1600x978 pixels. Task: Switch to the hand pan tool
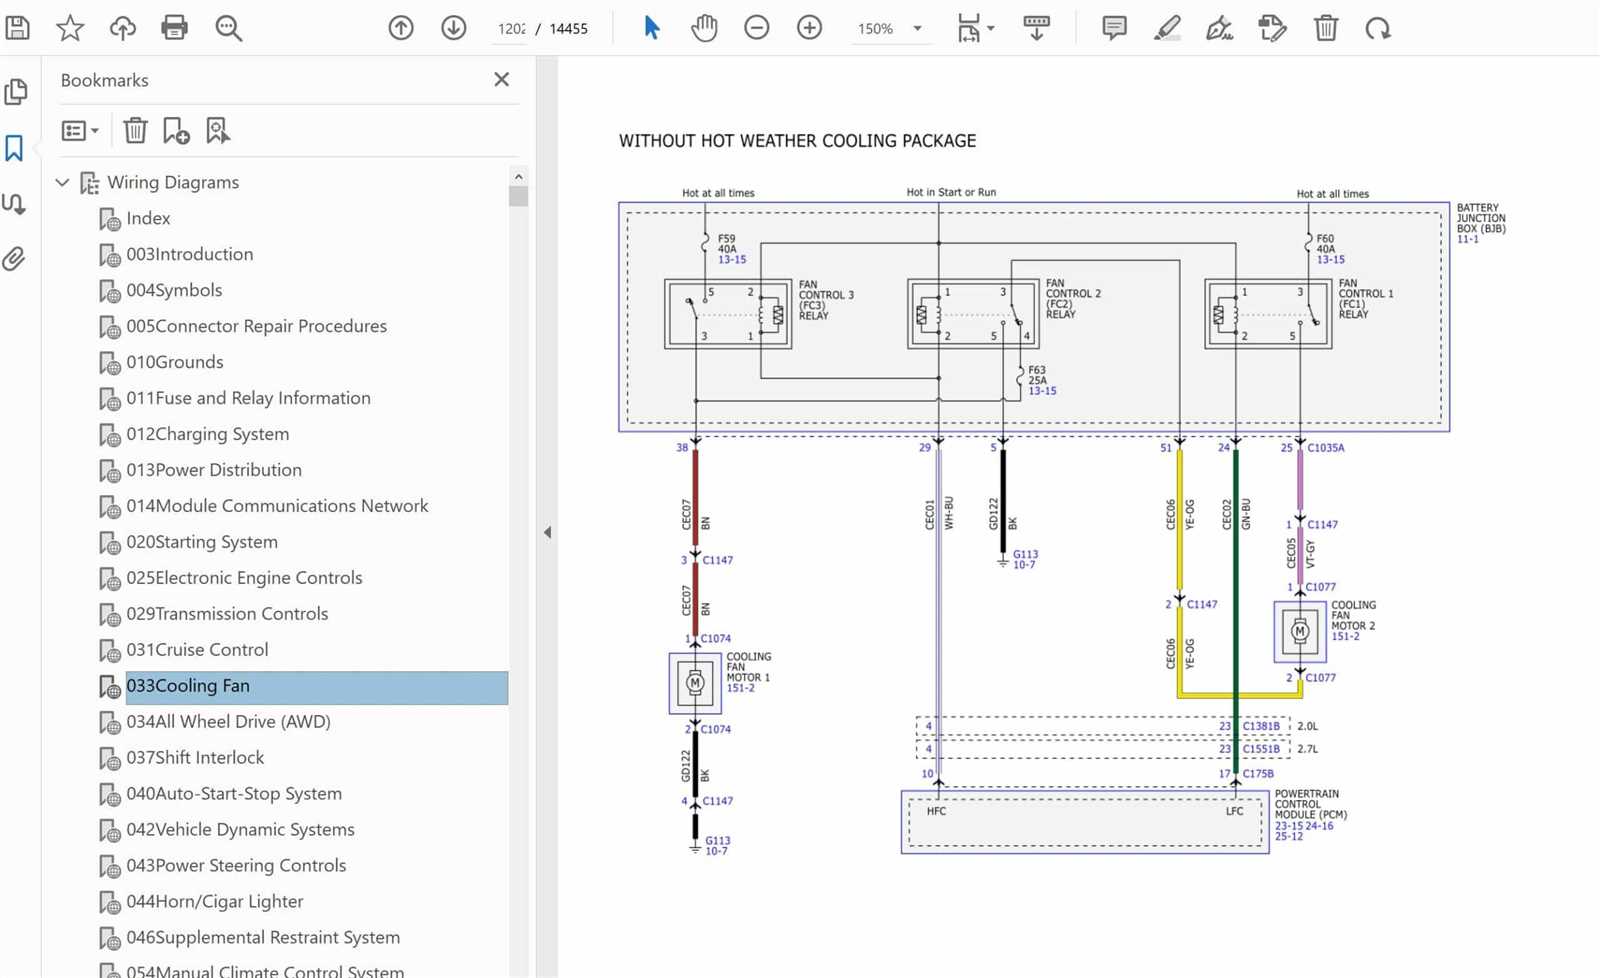704,28
